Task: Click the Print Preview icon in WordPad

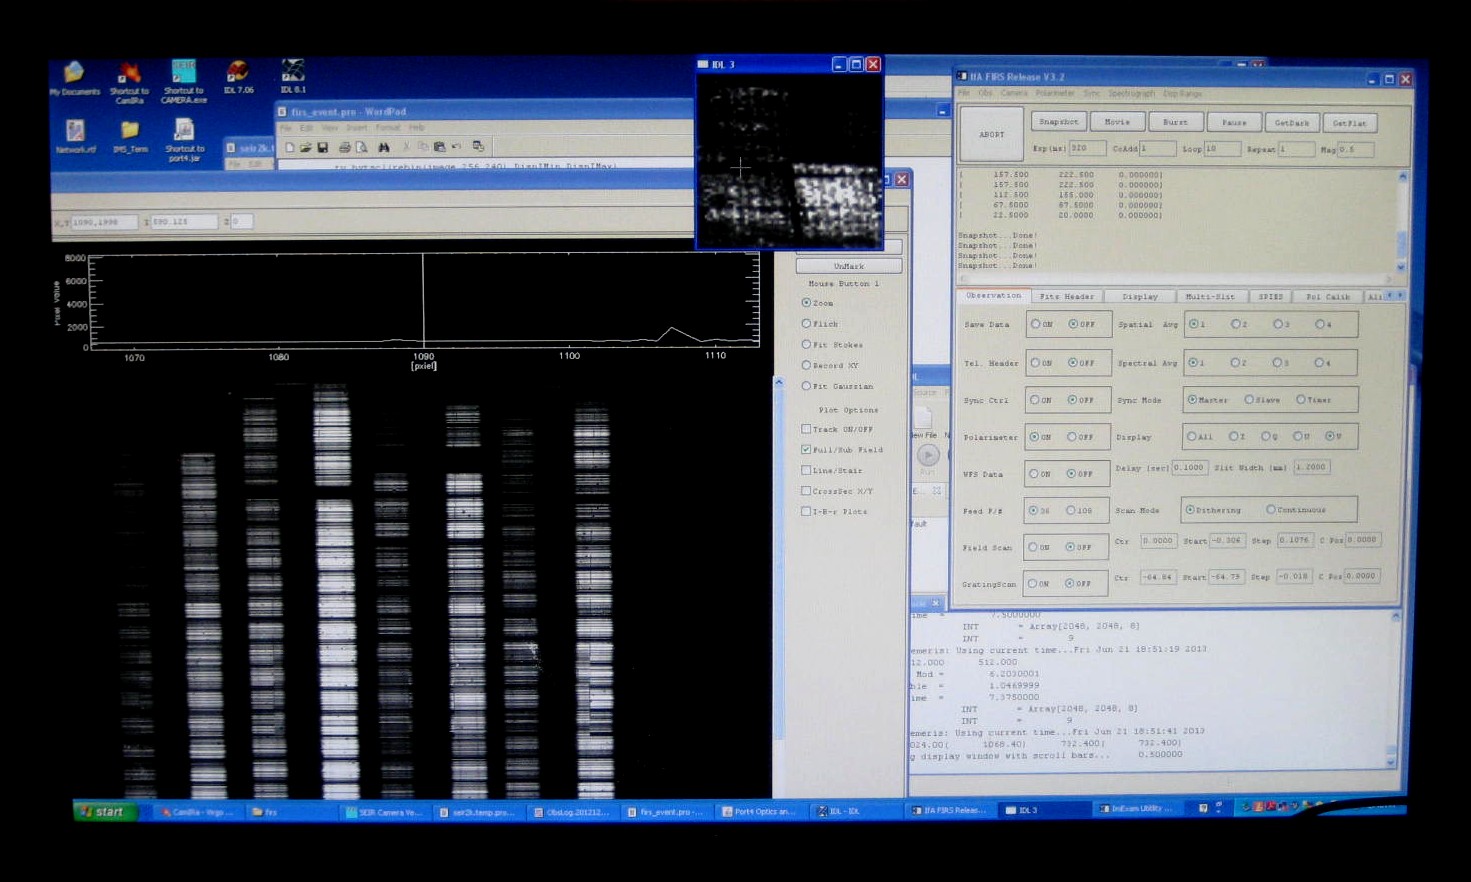Action: point(361,147)
